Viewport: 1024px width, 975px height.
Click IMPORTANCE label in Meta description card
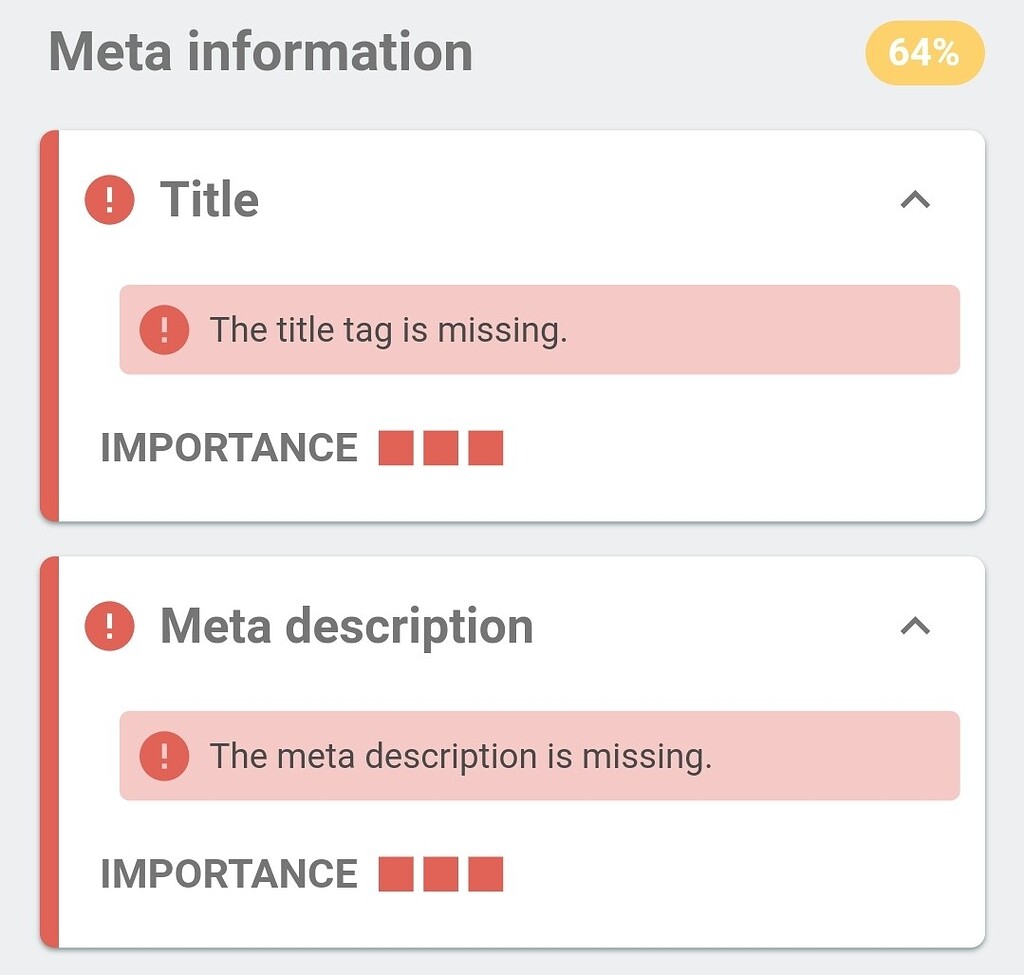click(229, 874)
